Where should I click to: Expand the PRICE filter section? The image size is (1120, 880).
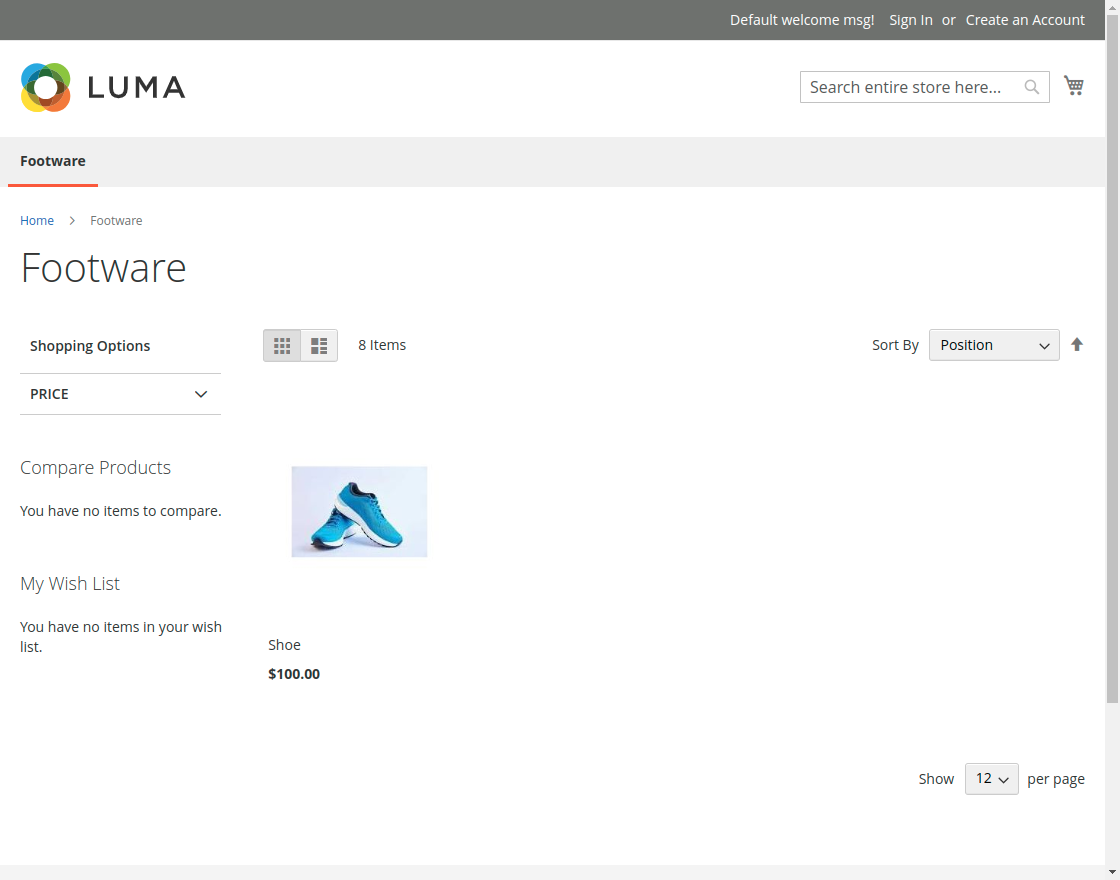pyautogui.click(x=120, y=394)
